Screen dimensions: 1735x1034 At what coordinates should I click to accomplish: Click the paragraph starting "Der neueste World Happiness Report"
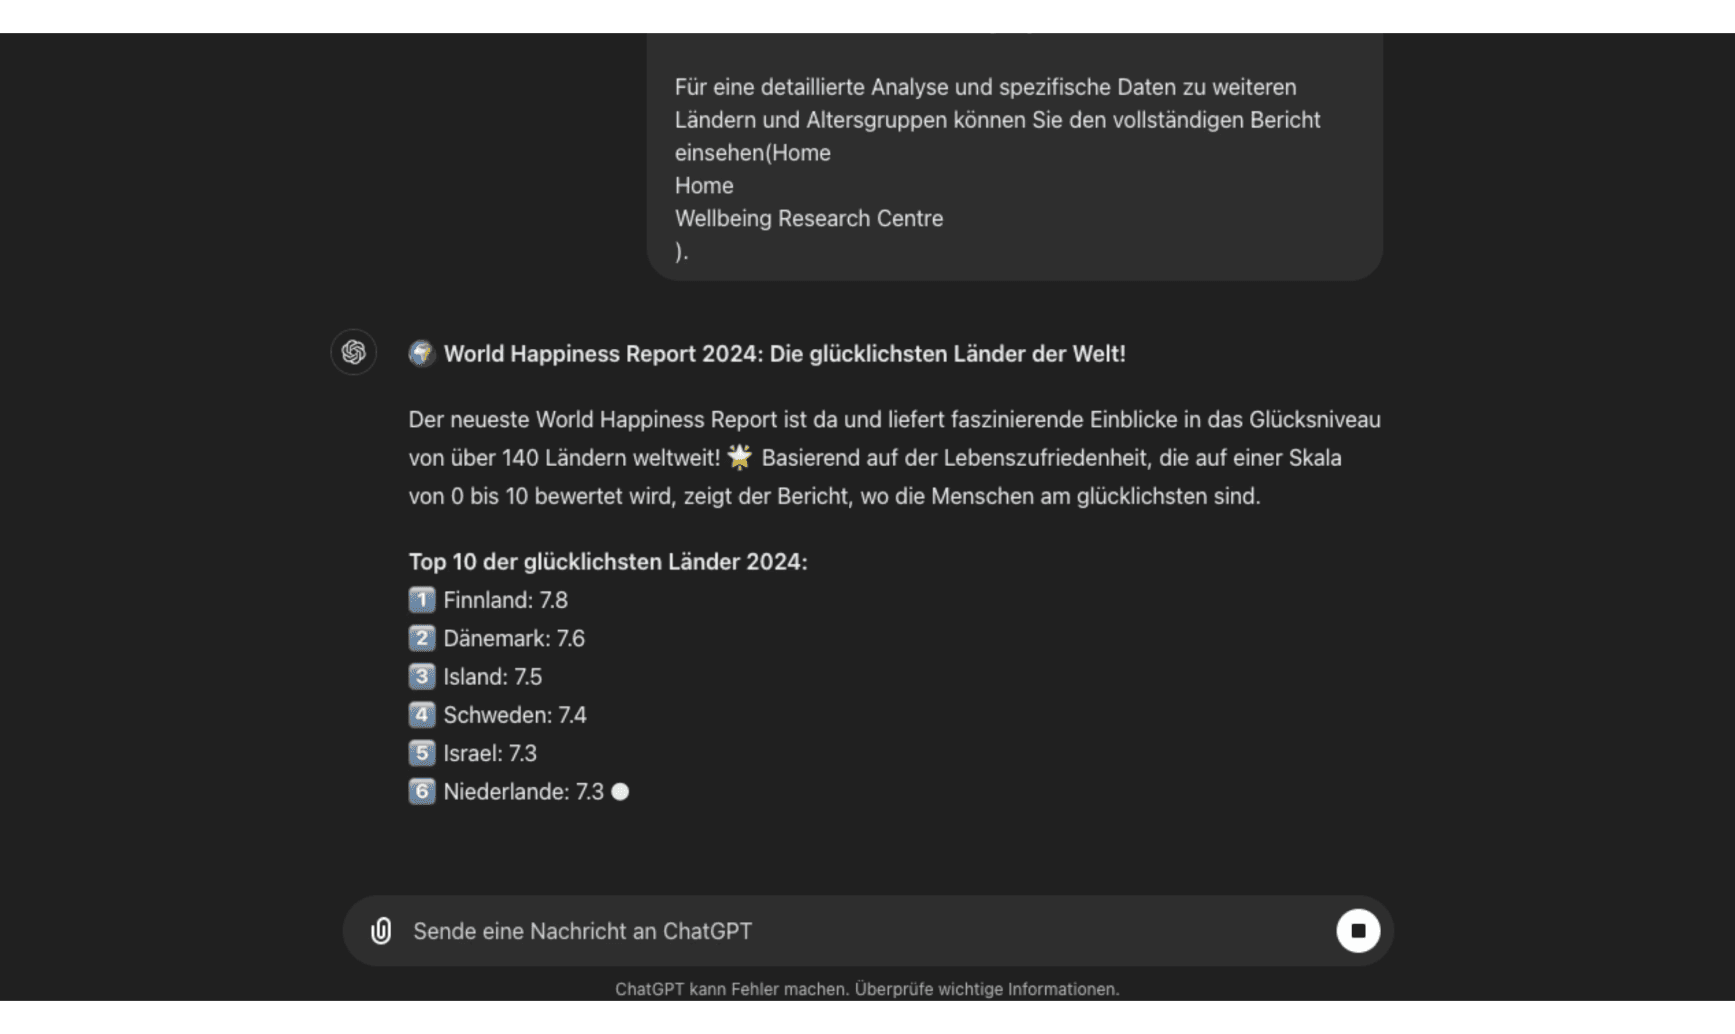(895, 458)
